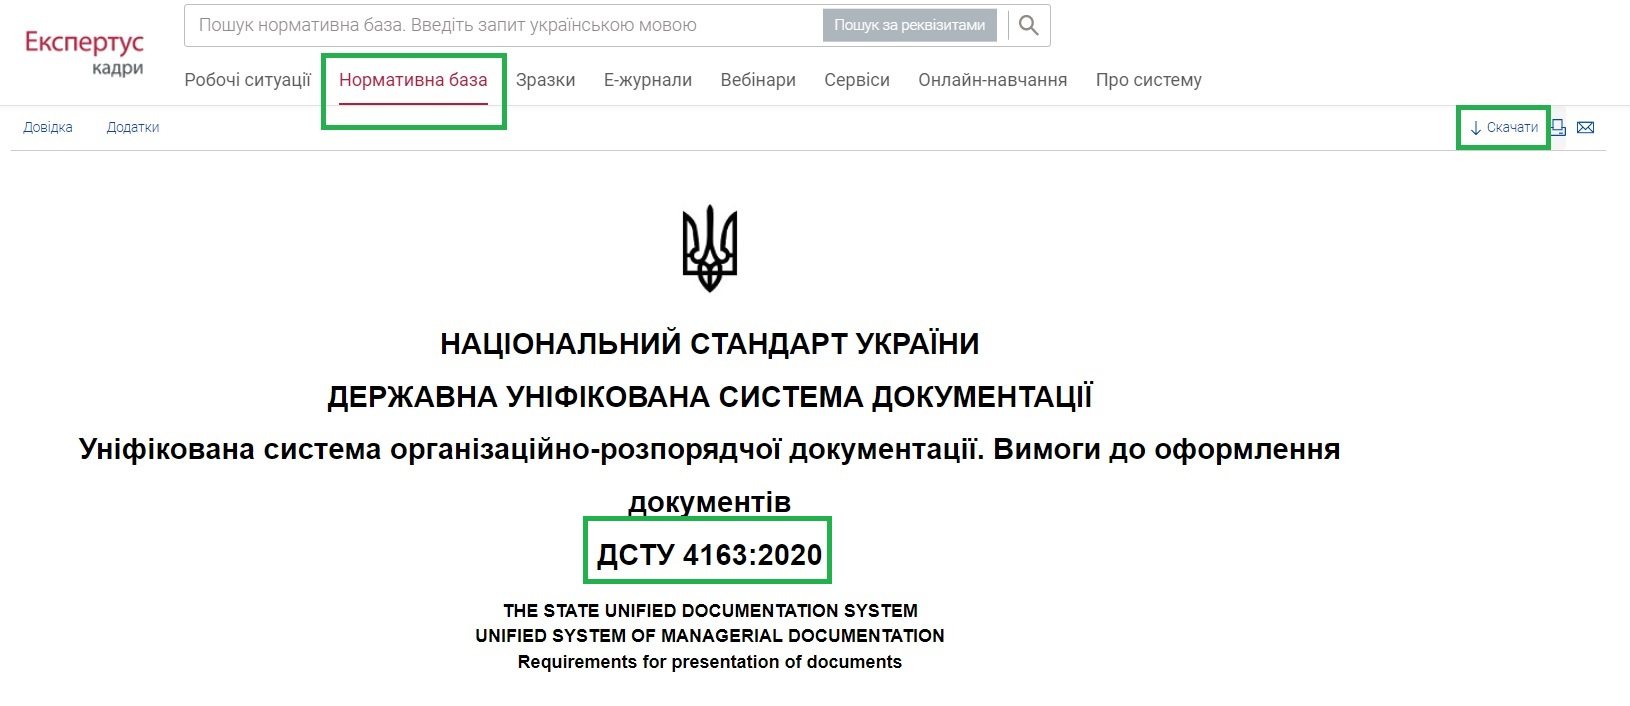Click the print document icon

pyautogui.click(x=1558, y=127)
